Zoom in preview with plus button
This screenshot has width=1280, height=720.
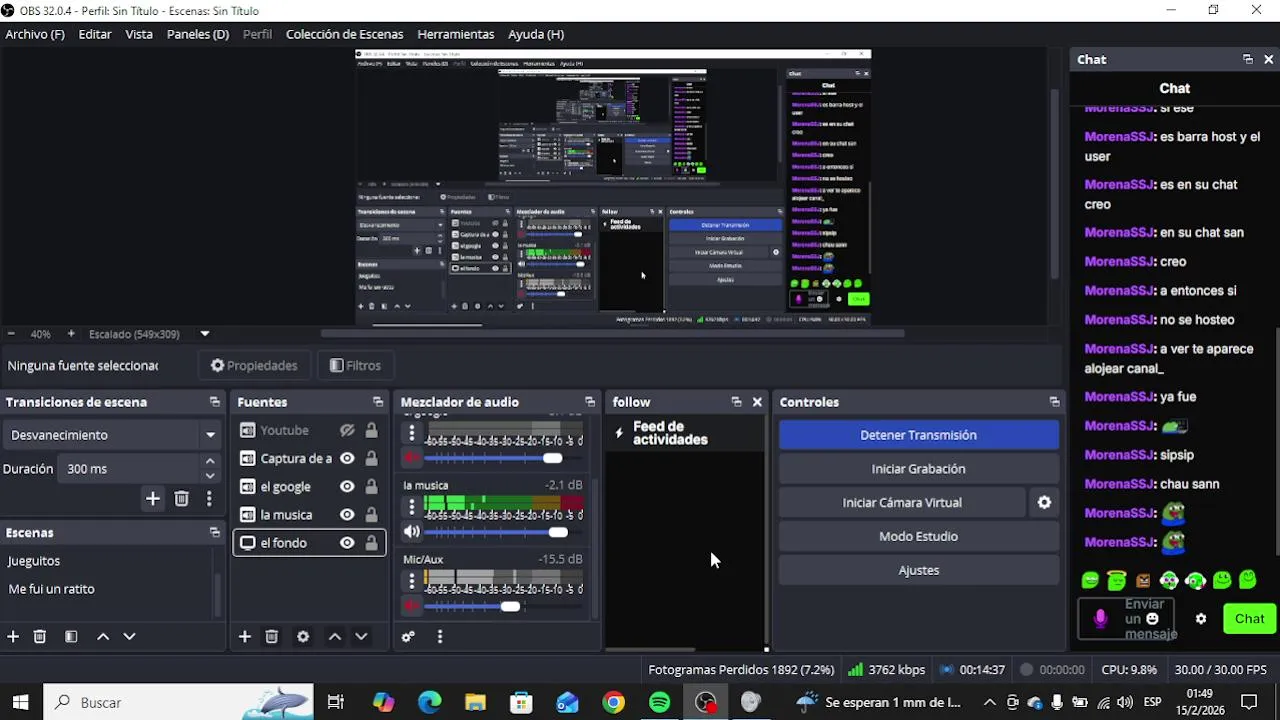pyautogui.click(x=71, y=334)
